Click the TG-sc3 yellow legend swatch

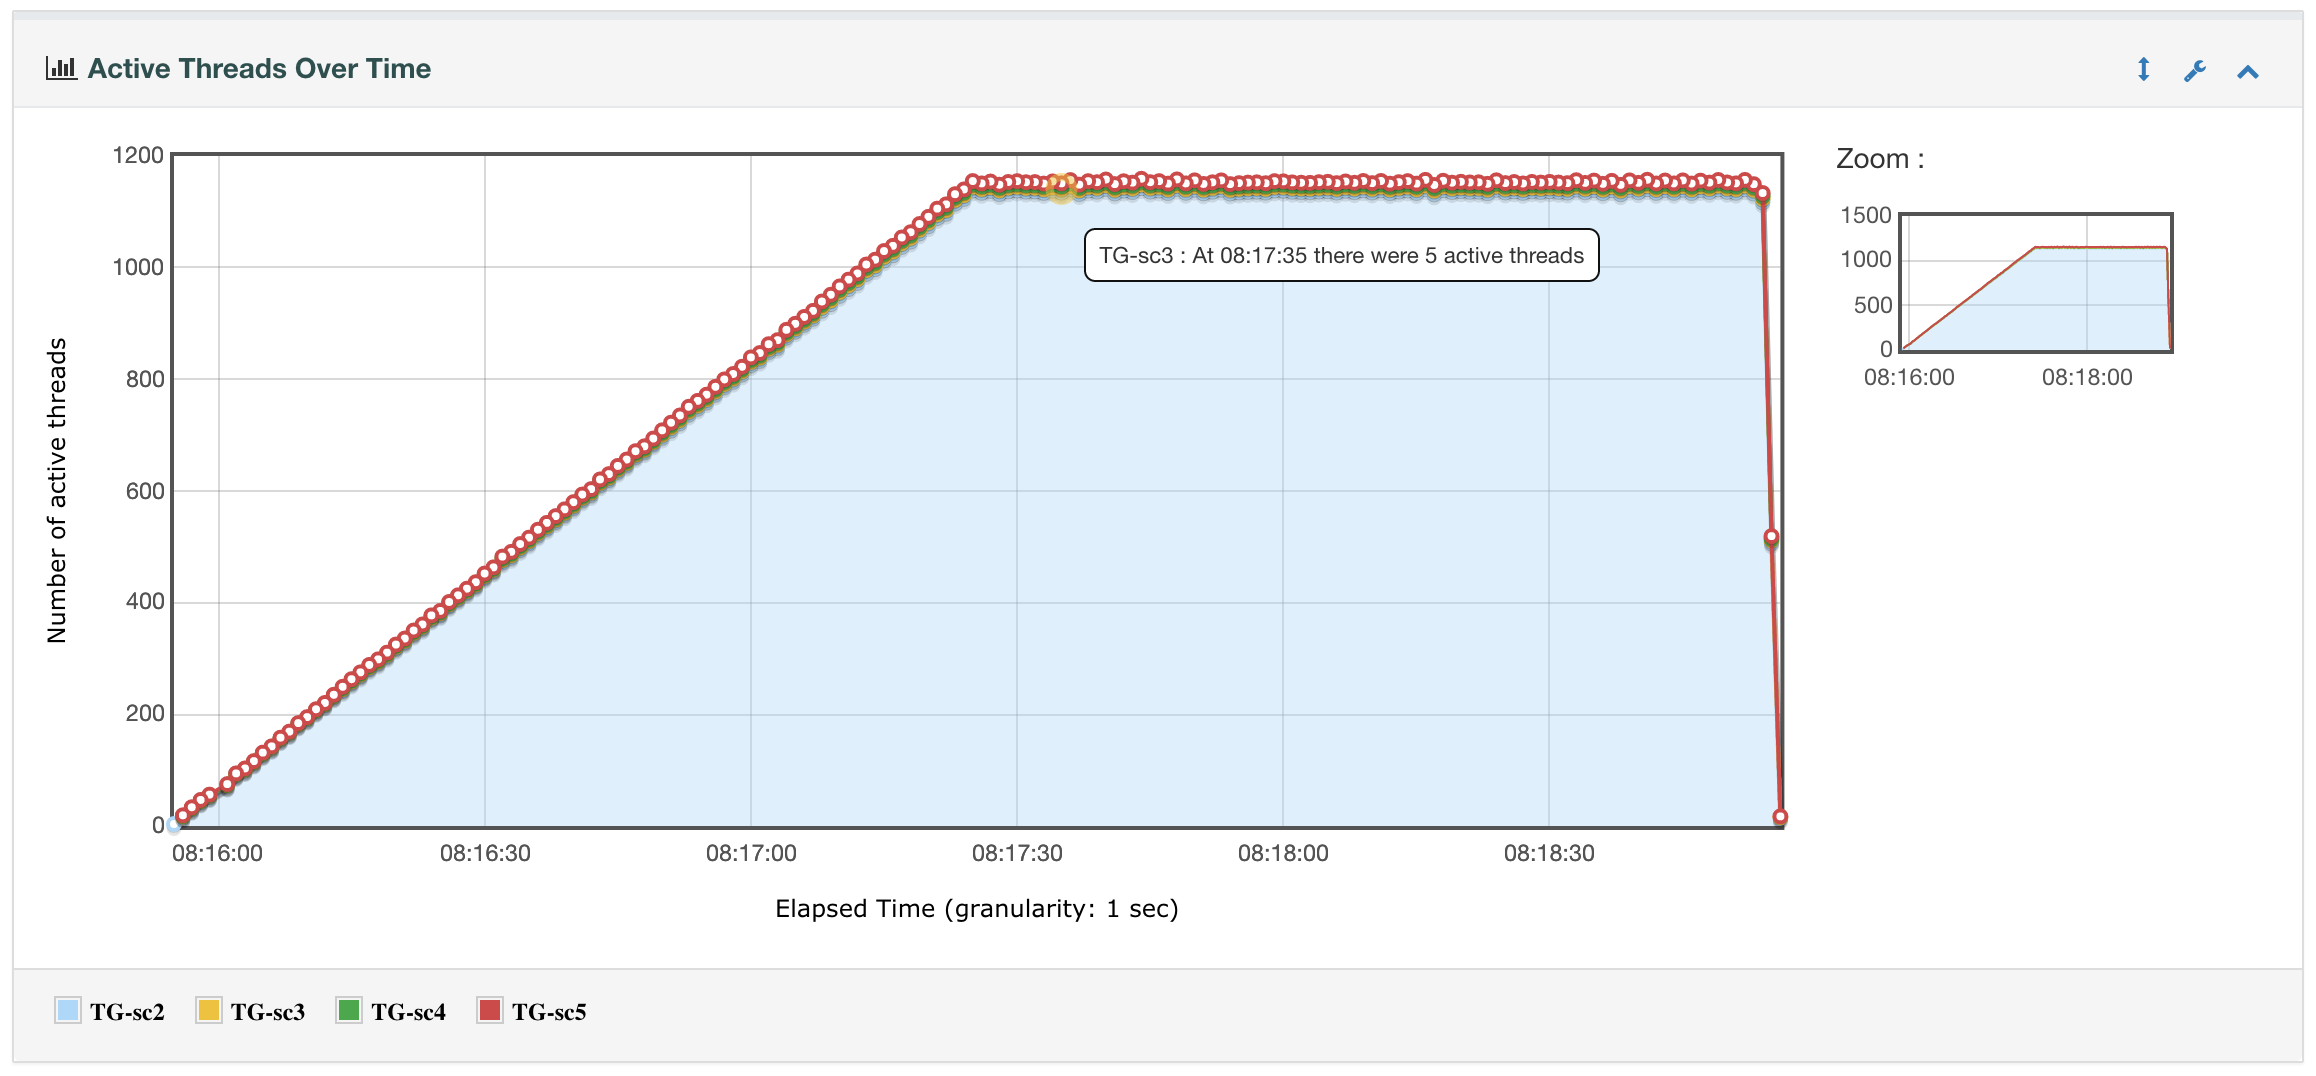click(x=209, y=1010)
